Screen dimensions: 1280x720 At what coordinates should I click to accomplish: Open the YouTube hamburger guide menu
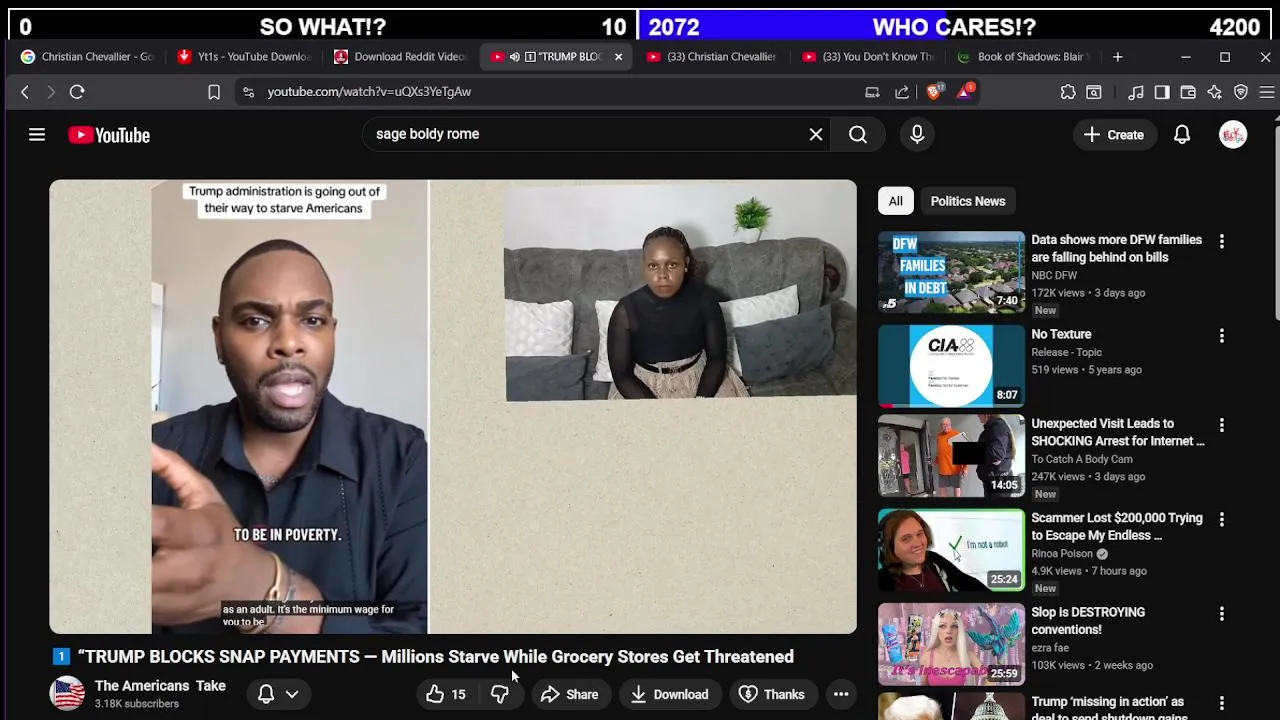(37, 135)
